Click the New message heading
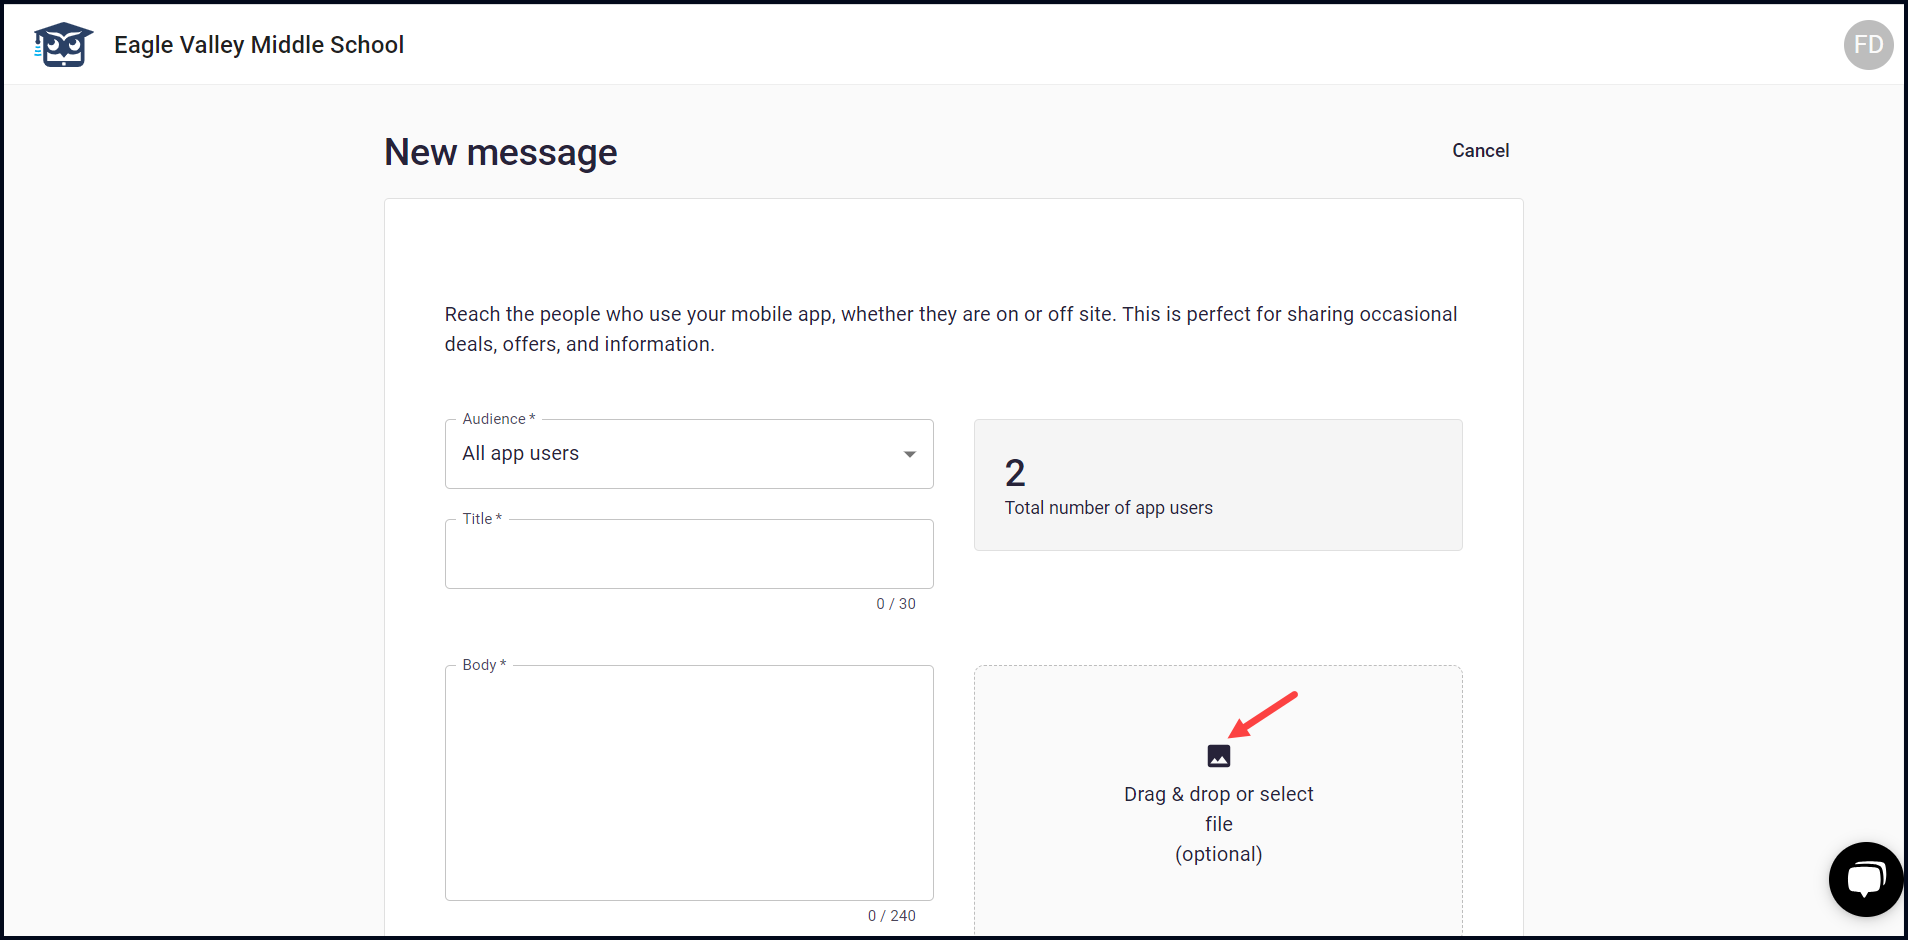This screenshot has height=940, width=1908. [501, 152]
